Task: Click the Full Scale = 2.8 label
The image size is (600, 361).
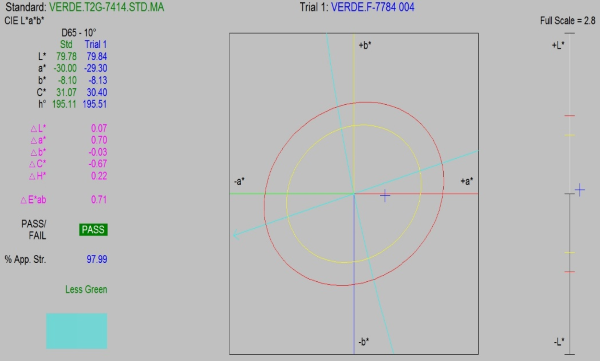Action: tap(567, 21)
